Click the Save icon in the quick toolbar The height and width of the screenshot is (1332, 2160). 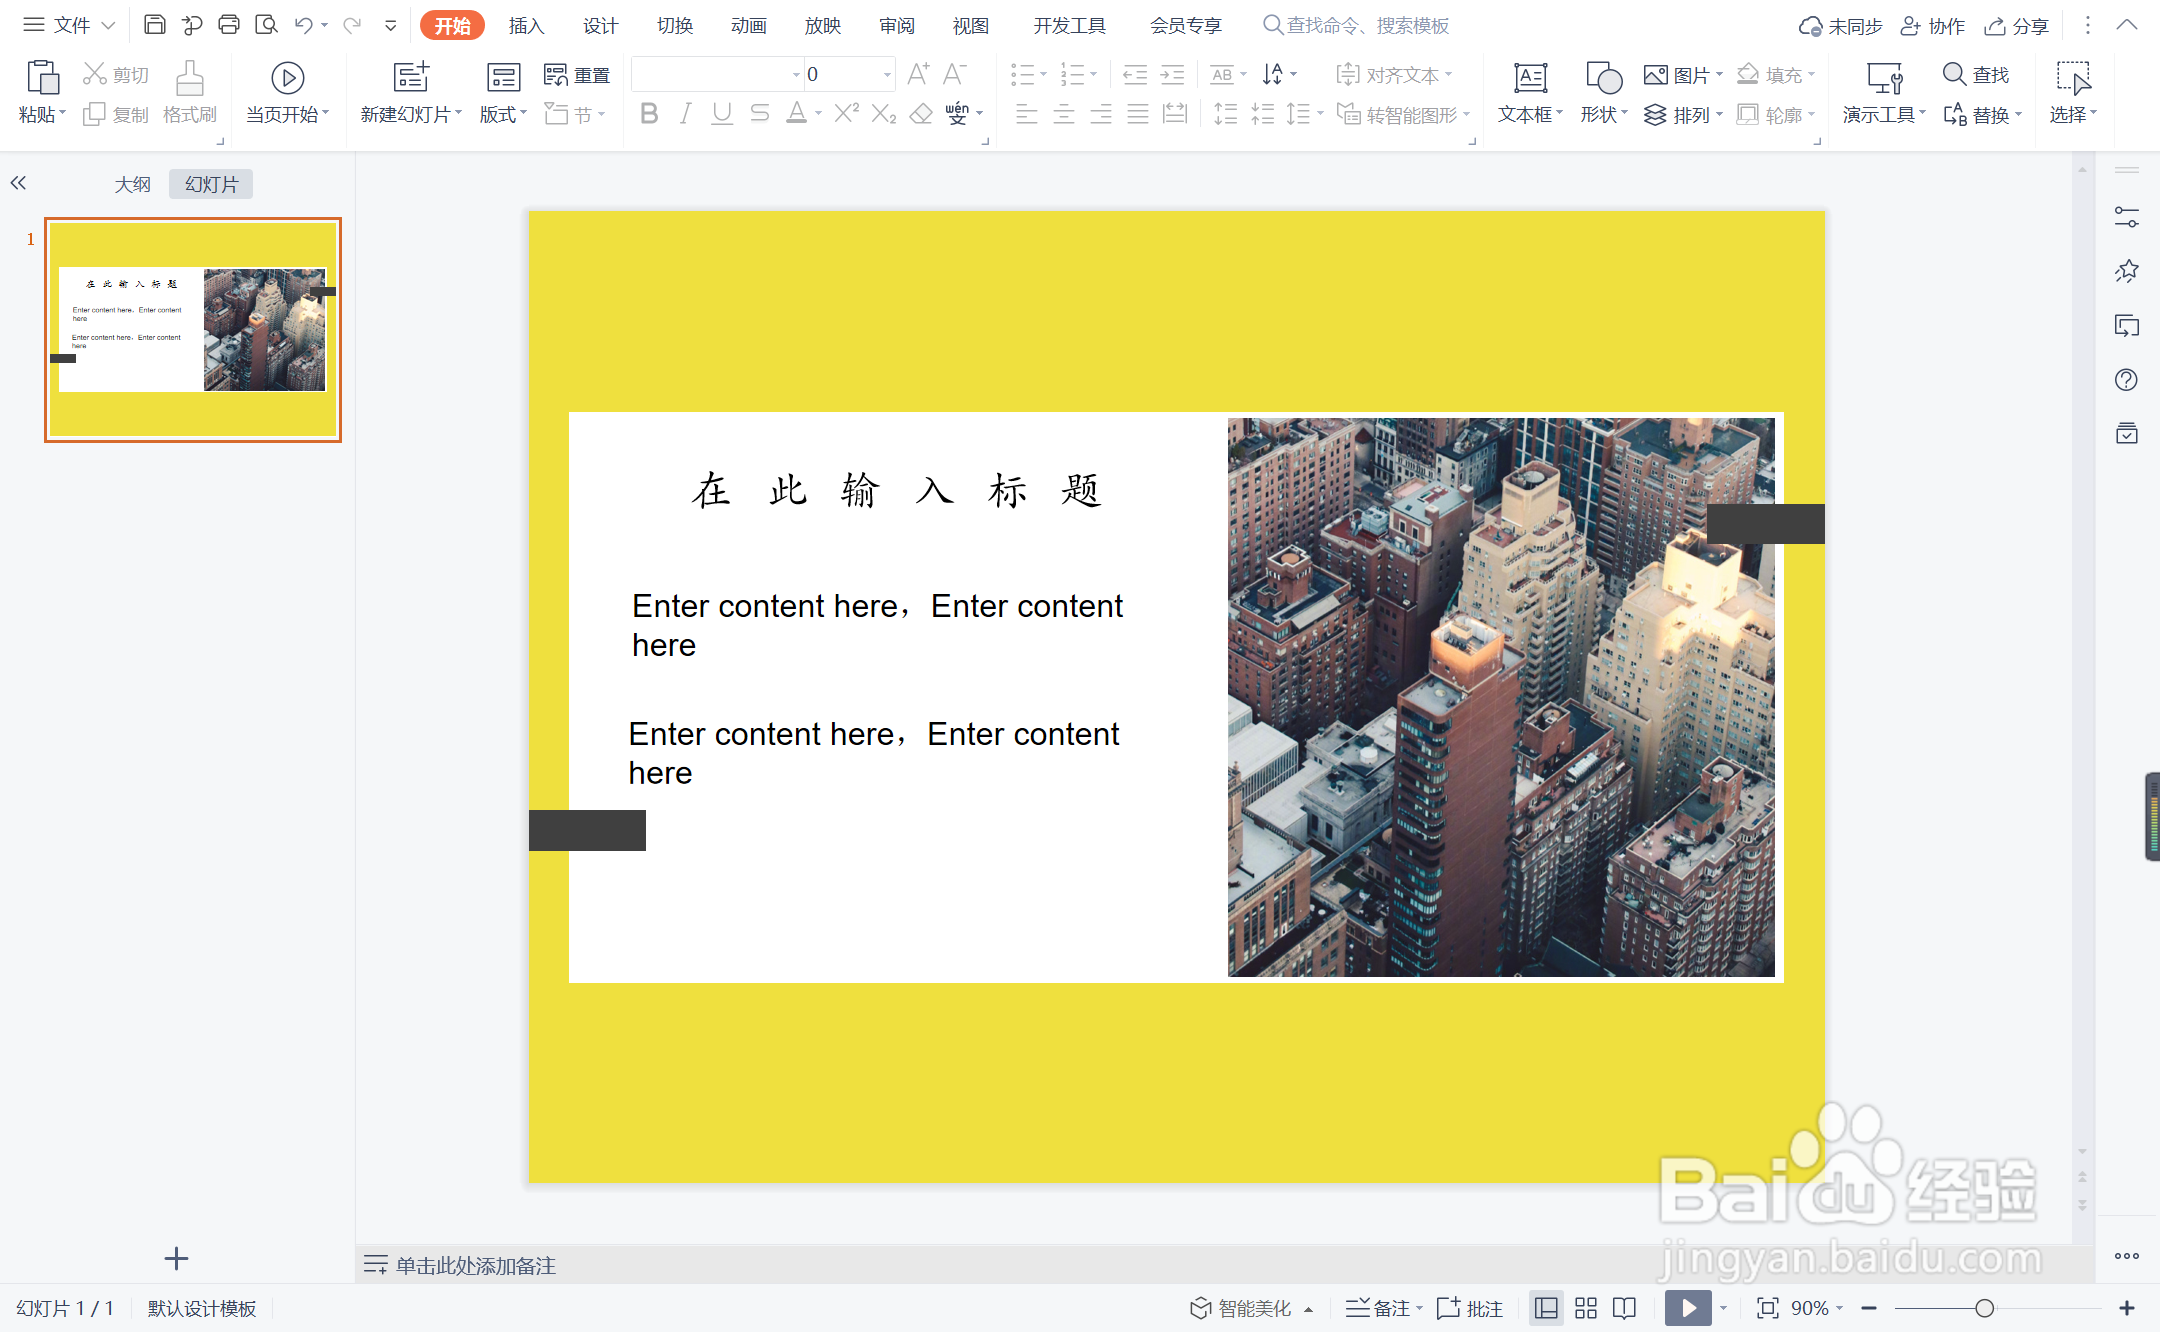pos(154,25)
